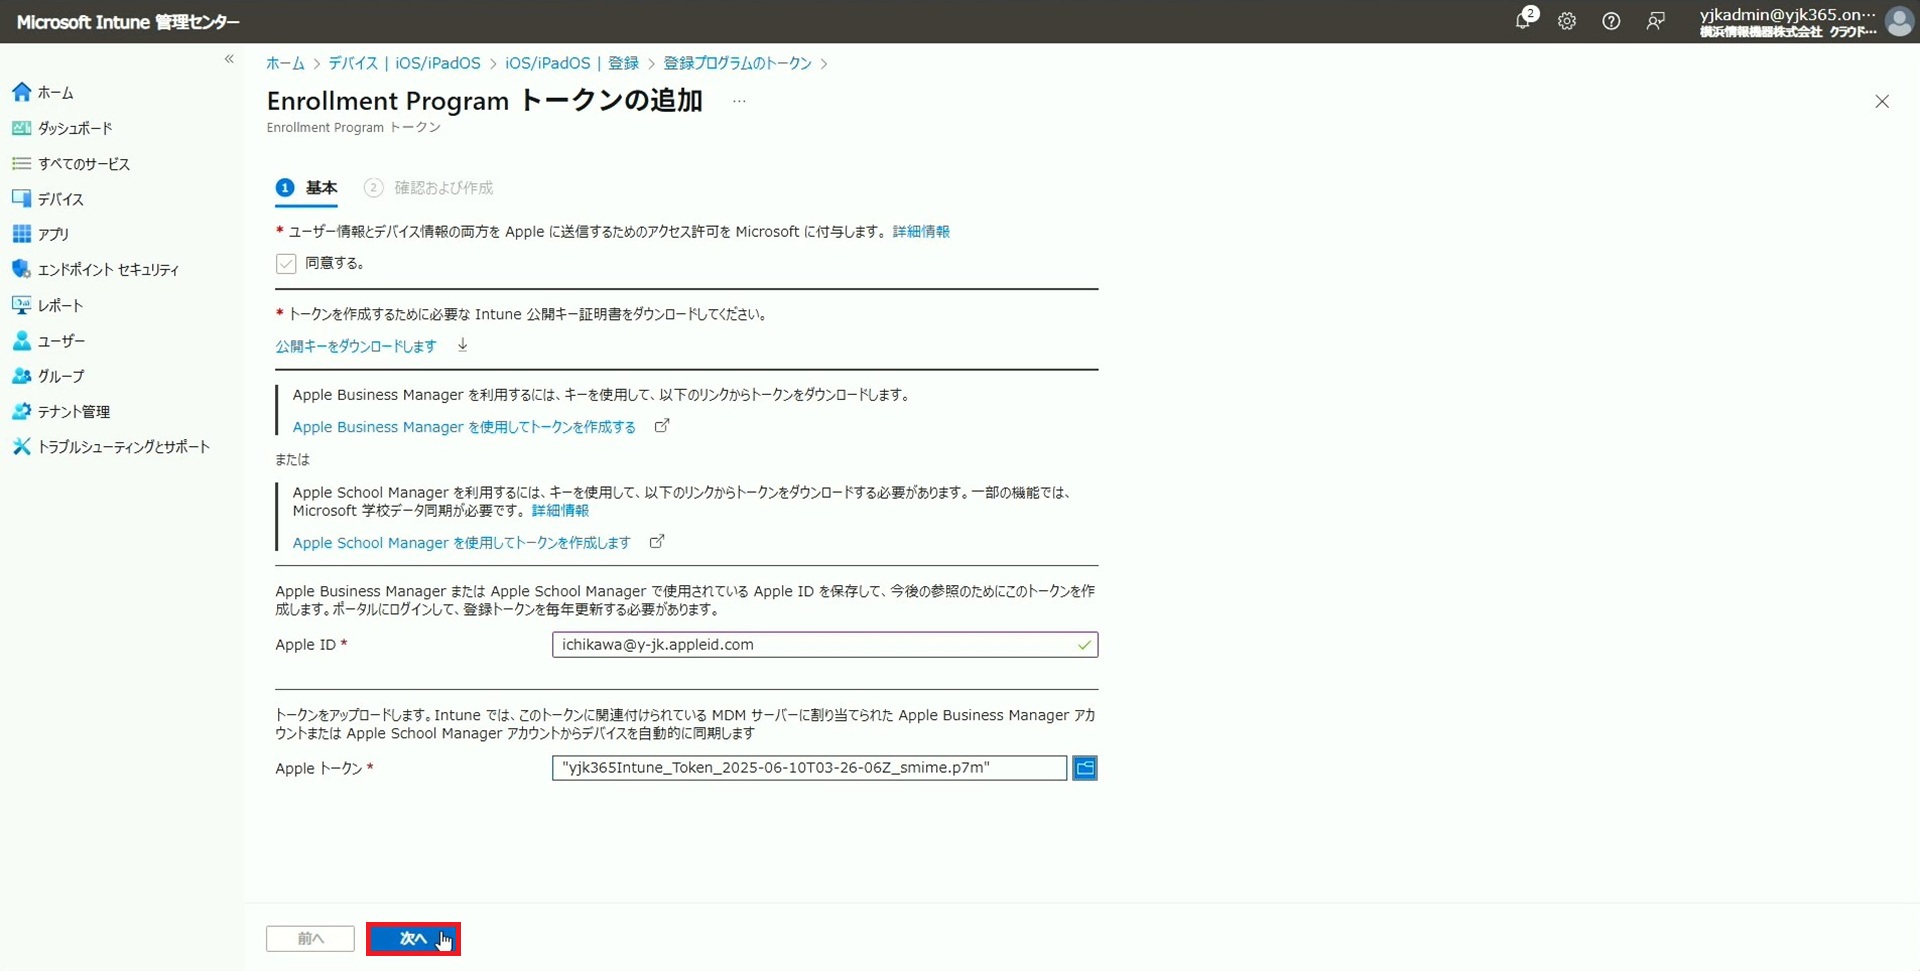Open 詳細情報 link about school data sync

point(560,510)
